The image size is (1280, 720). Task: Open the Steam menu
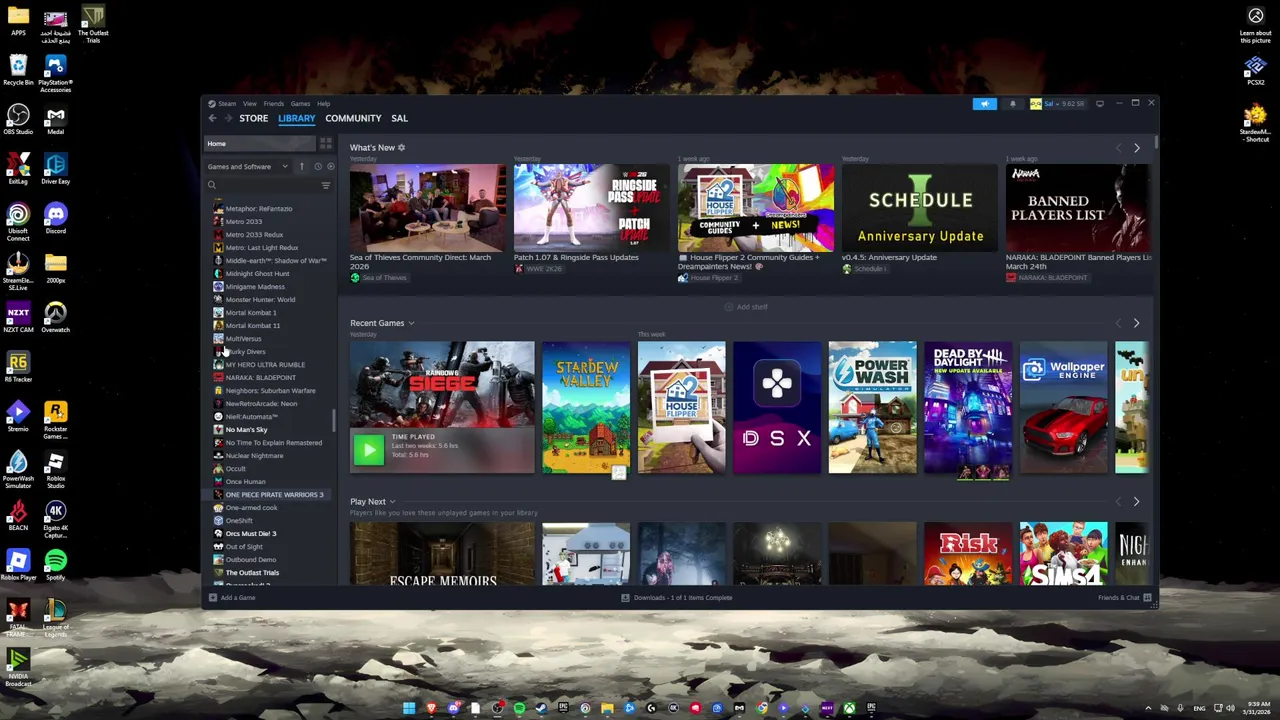tap(227, 104)
